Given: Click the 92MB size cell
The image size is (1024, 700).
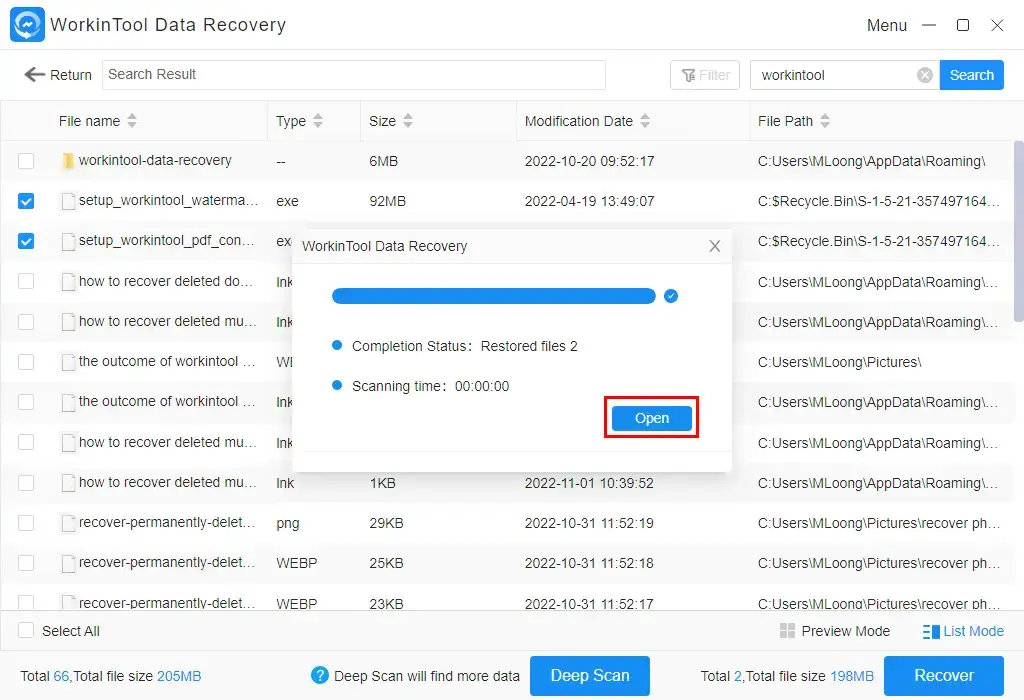Looking at the screenshot, I should pyautogui.click(x=387, y=201).
